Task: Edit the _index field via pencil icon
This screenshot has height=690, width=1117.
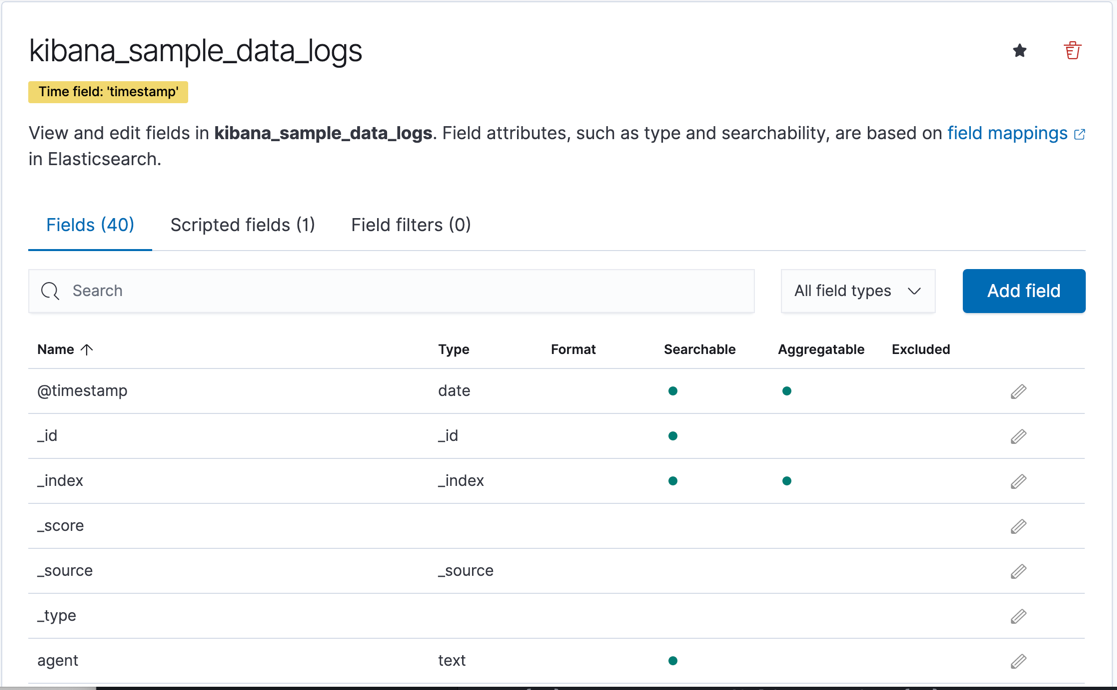Action: pyautogui.click(x=1018, y=482)
